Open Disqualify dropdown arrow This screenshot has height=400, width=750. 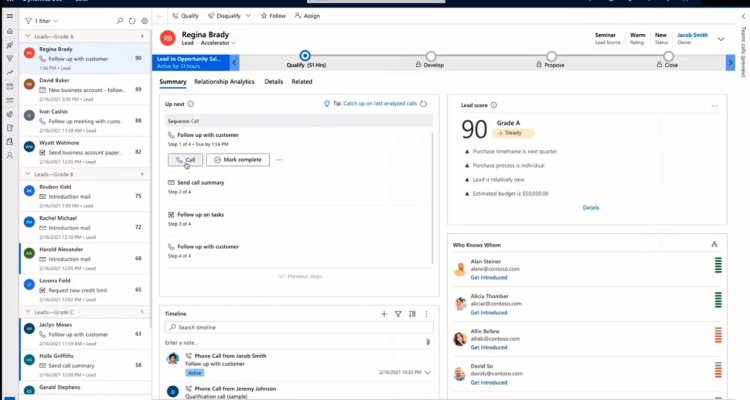[248, 16]
